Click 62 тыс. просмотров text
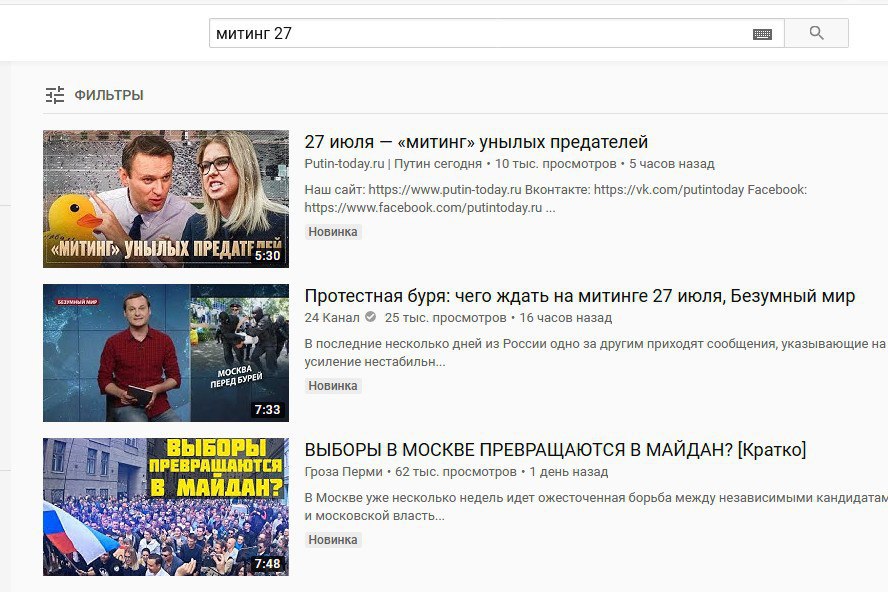Viewport: 888px width, 592px height. 456,472
